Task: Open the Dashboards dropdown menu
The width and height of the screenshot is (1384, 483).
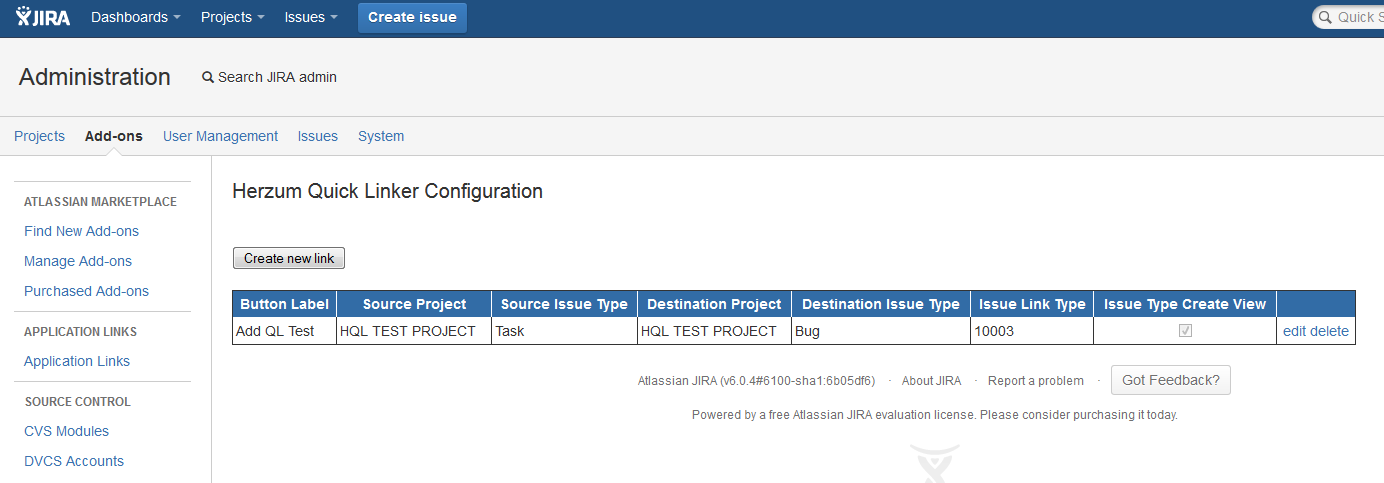Action: click(x=136, y=17)
